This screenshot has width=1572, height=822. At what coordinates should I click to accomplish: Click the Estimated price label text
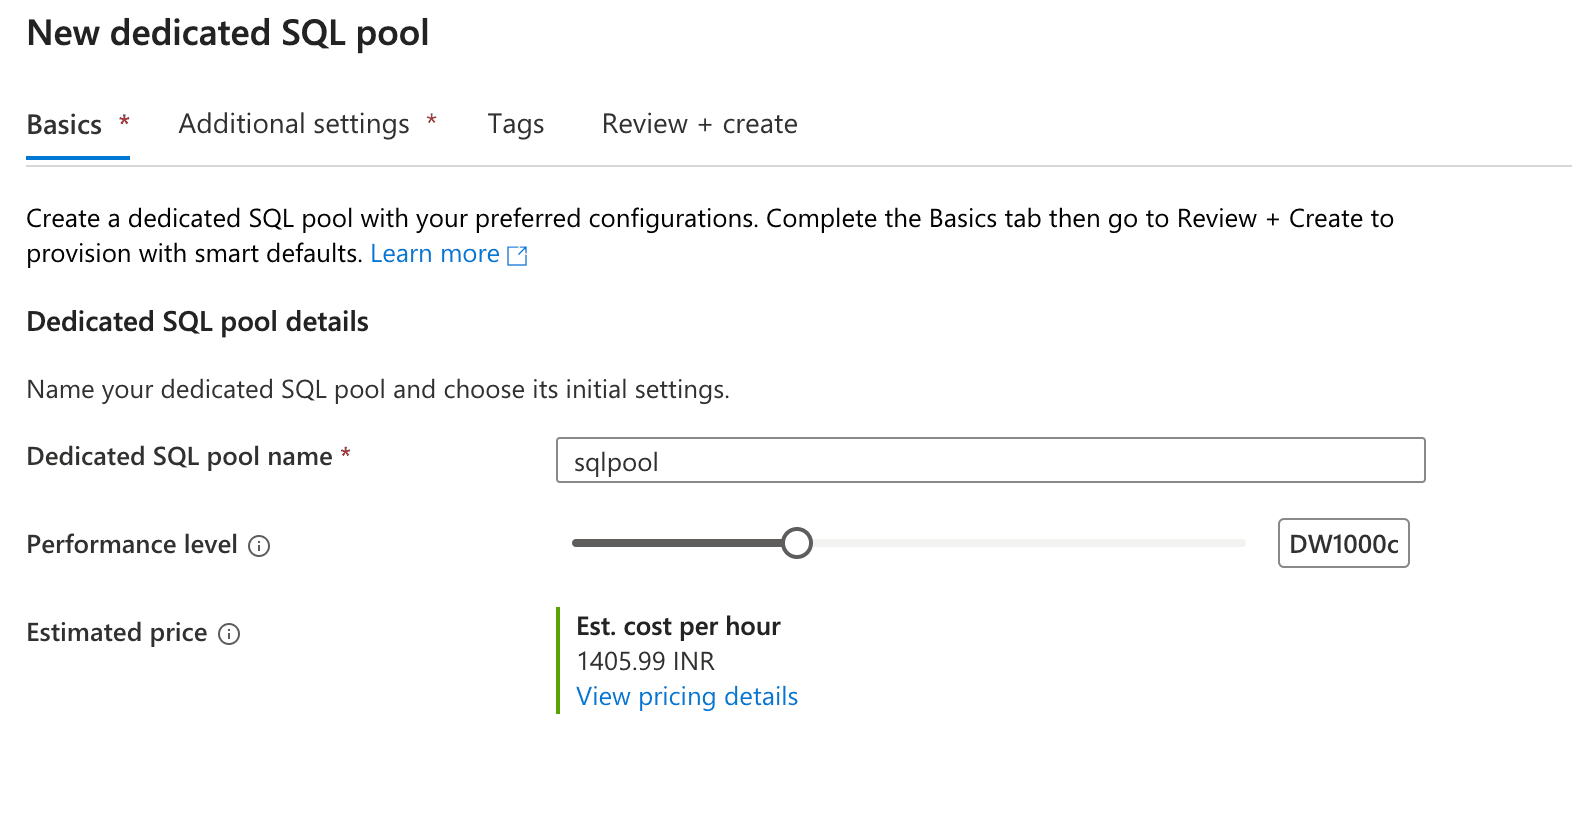117,633
